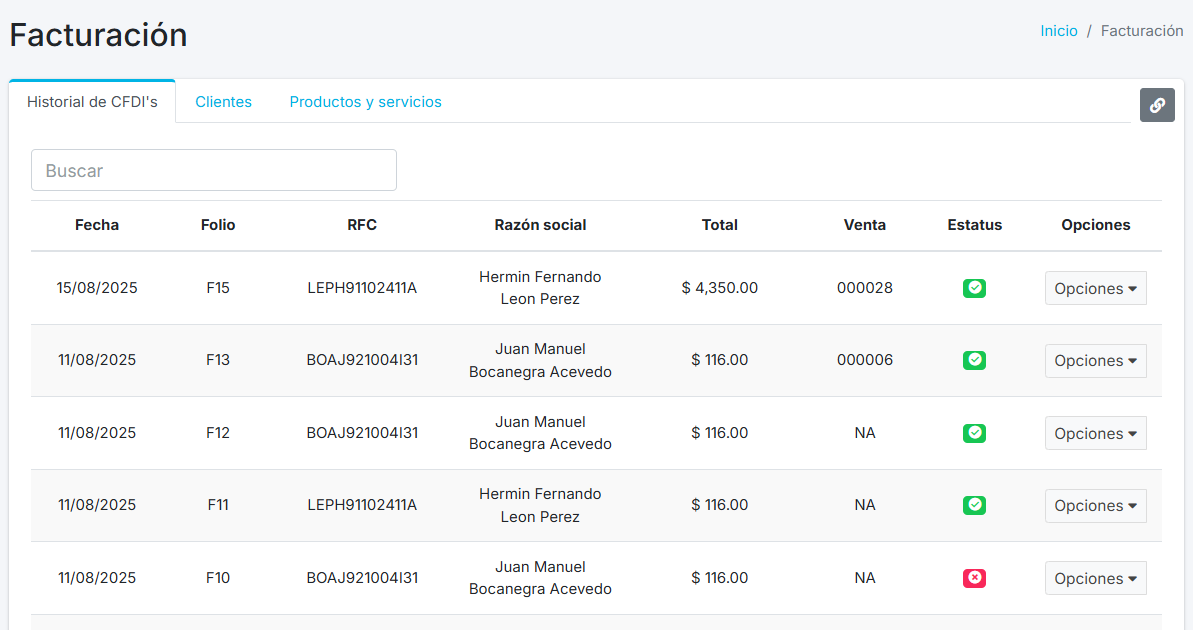Click red cancelled status icon for folio F10

(x=974, y=578)
